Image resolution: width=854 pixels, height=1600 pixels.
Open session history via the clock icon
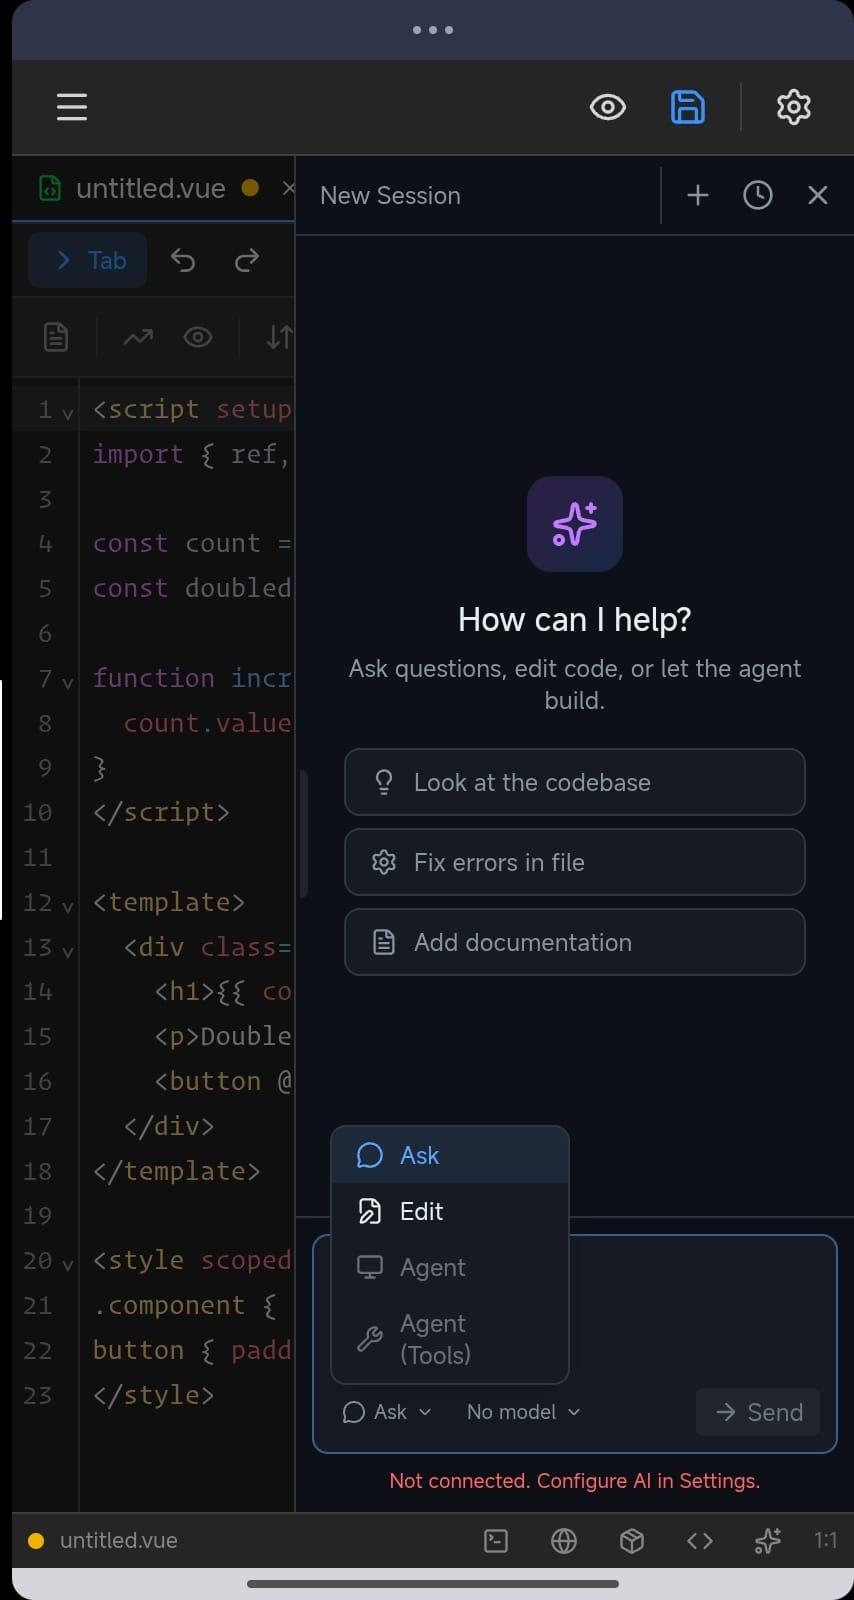[x=757, y=195]
